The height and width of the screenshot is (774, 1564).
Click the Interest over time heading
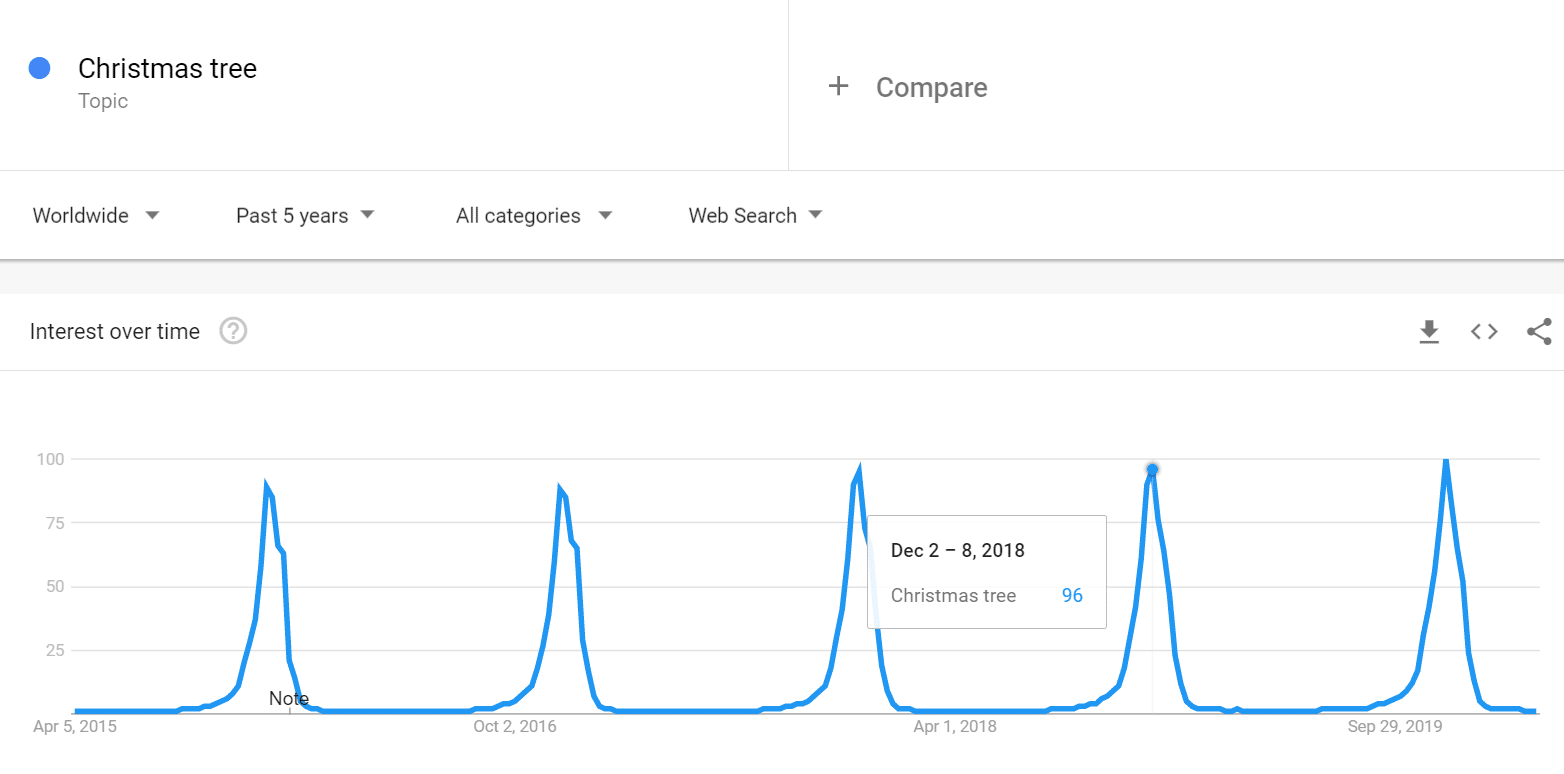pyautogui.click(x=115, y=331)
